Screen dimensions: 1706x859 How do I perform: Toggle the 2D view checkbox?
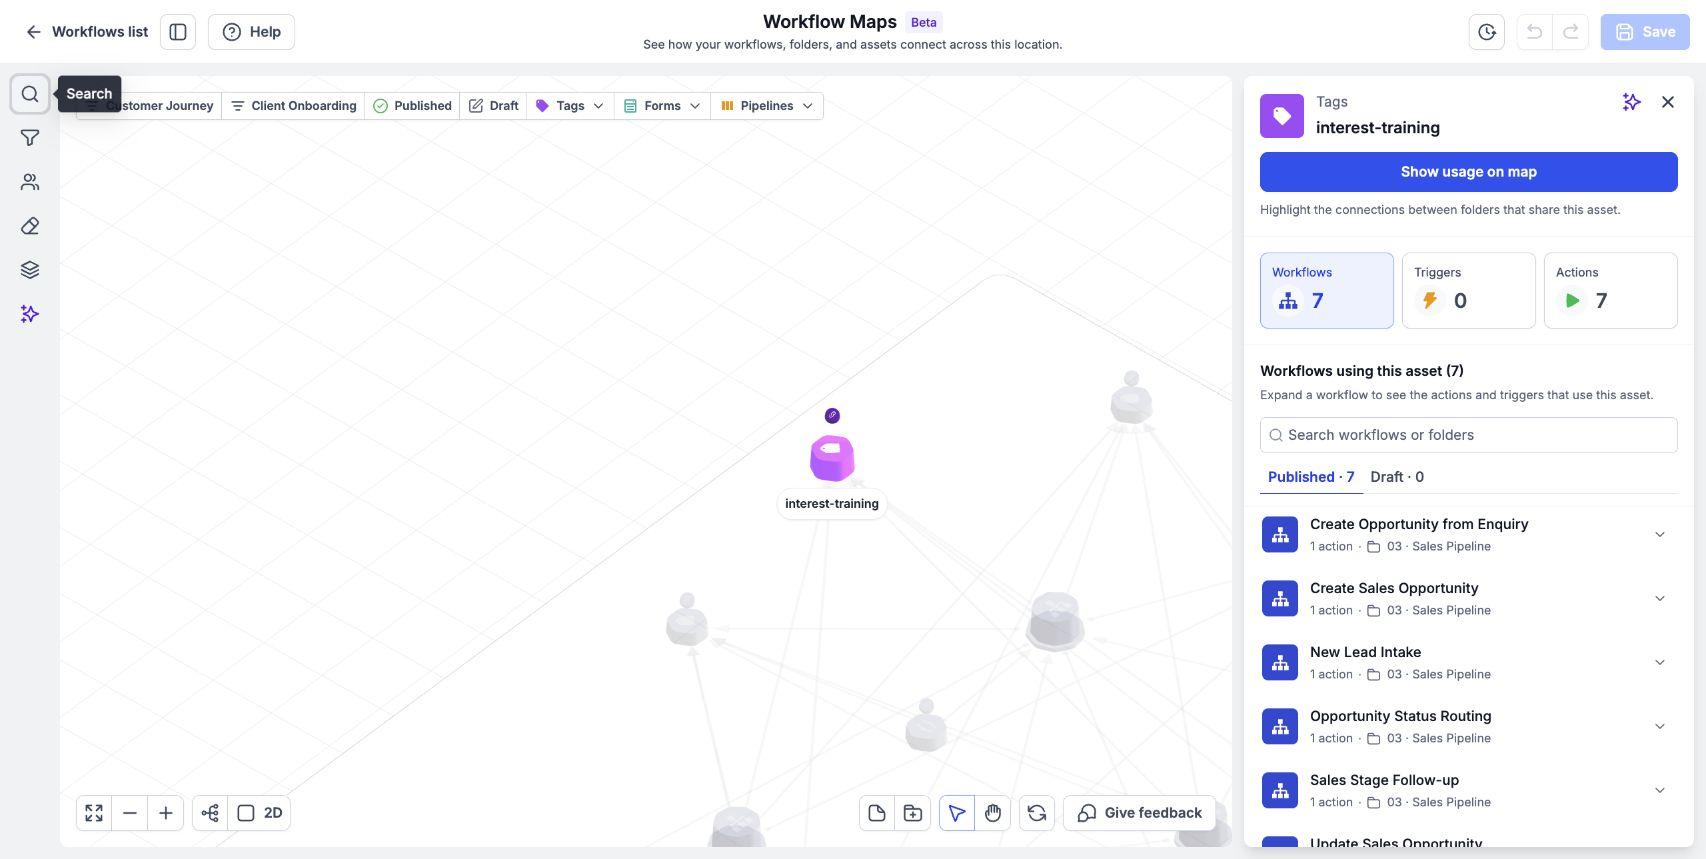pos(260,813)
